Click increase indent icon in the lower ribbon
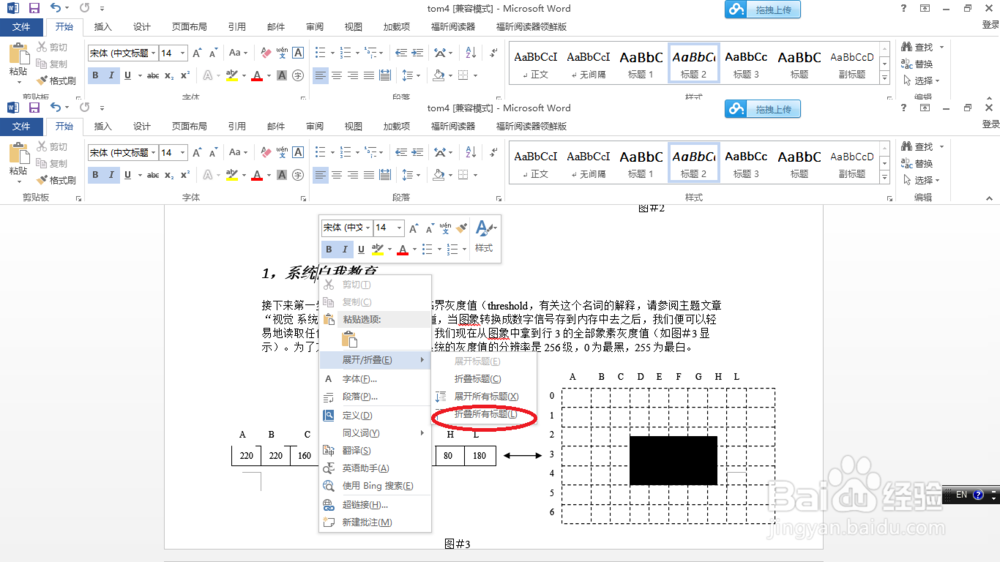 click(x=418, y=152)
